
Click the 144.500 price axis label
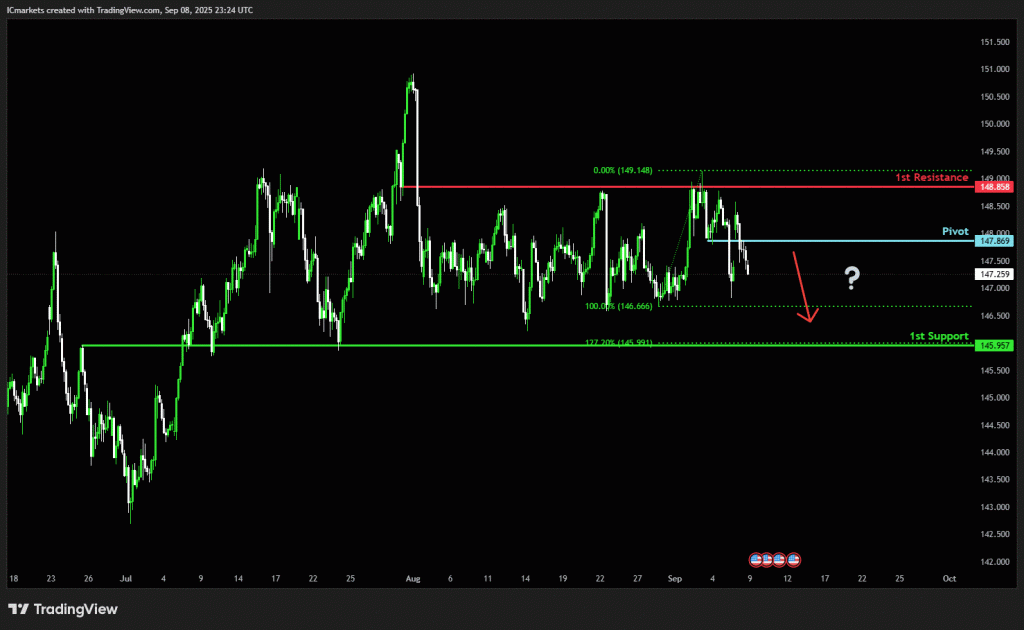coord(994,425)
